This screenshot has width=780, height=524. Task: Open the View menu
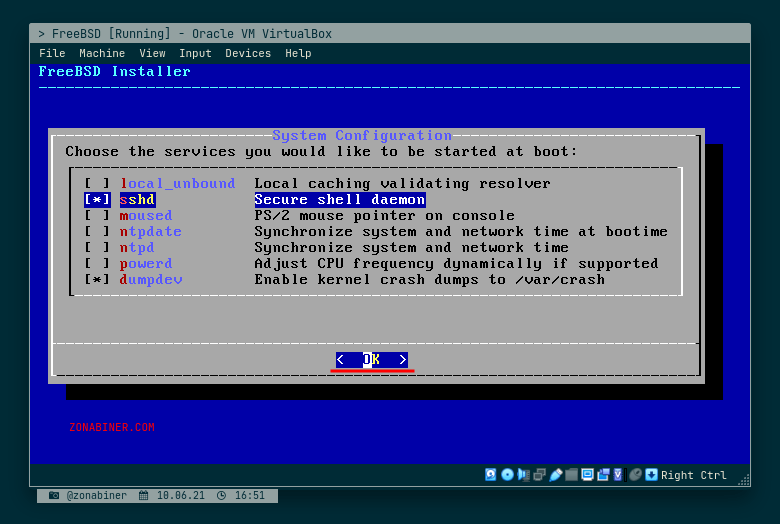pyautogui.click(x=152, y=53)
